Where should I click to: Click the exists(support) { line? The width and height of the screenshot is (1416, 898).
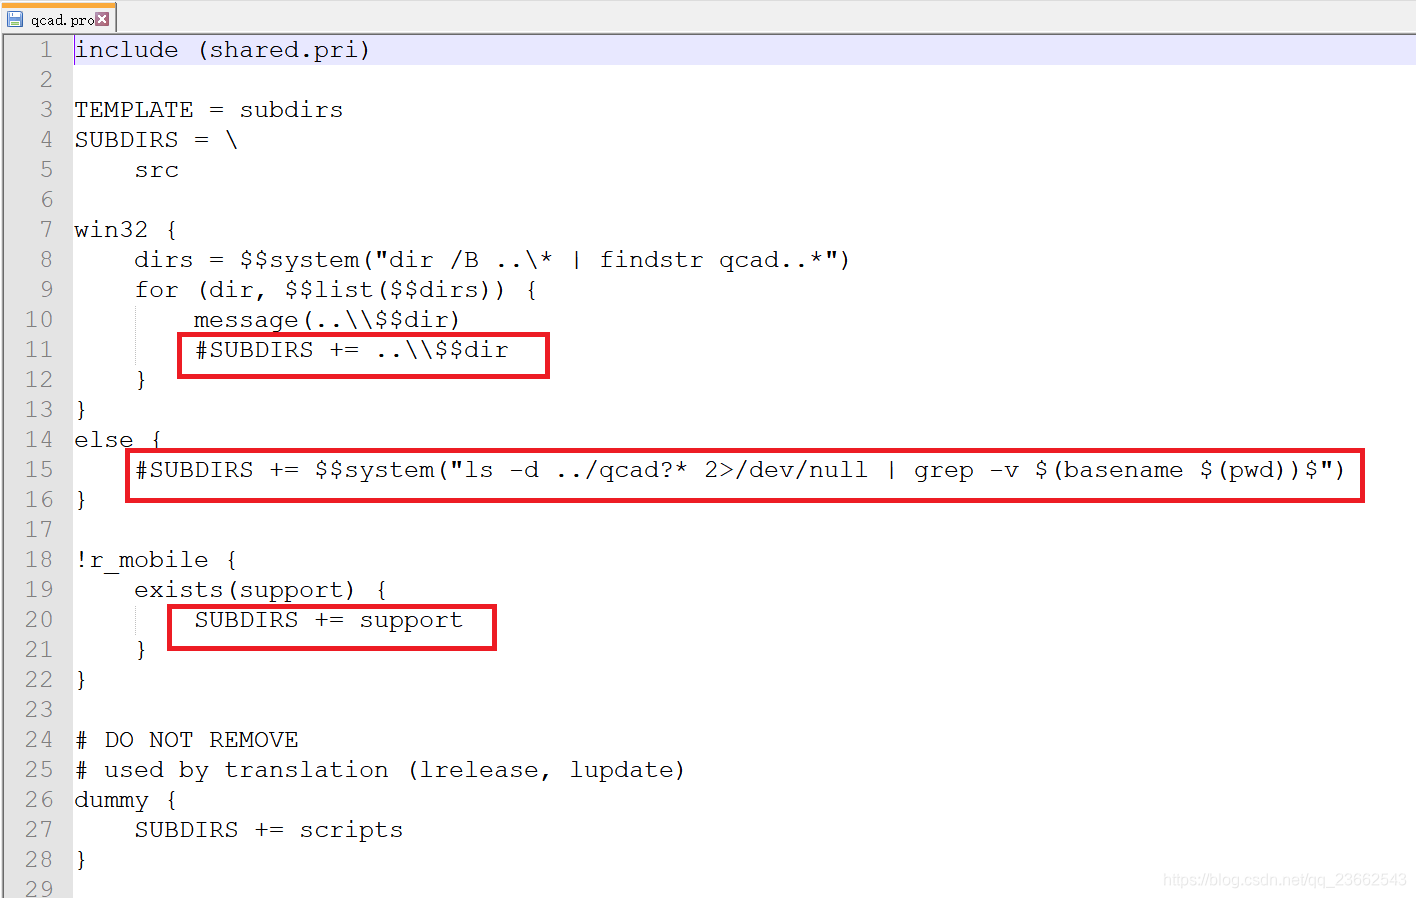click(x=261, y=590)
